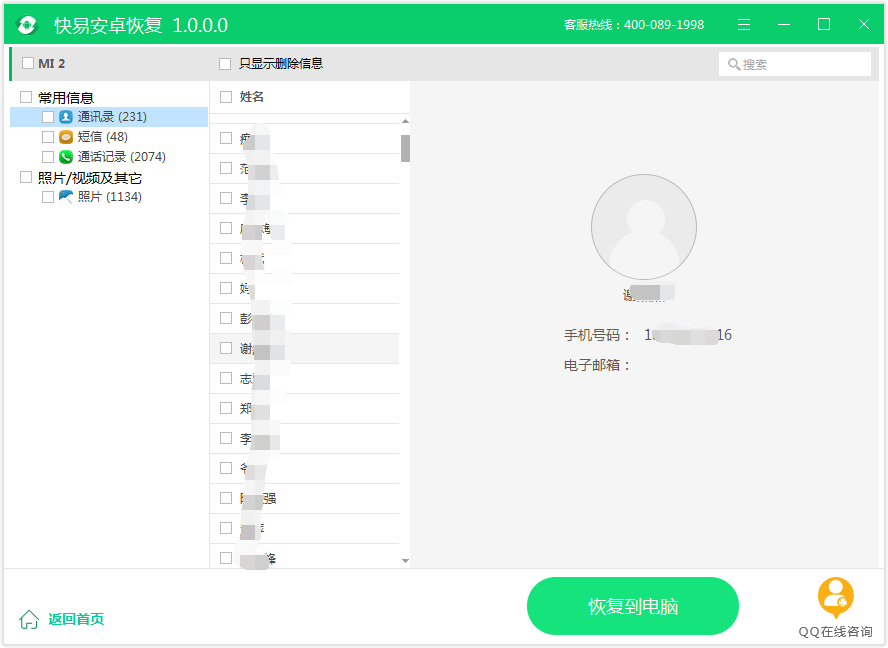Click QQ在线咨询 label

(835, 632)
